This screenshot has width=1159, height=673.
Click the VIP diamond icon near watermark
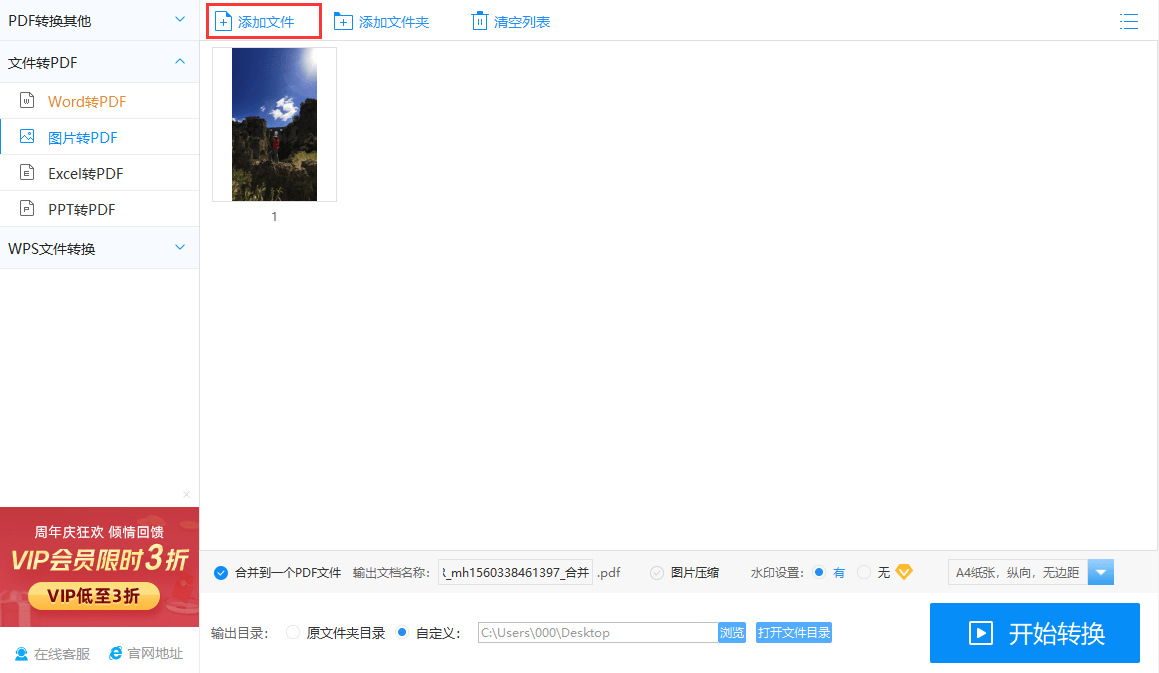904,572
